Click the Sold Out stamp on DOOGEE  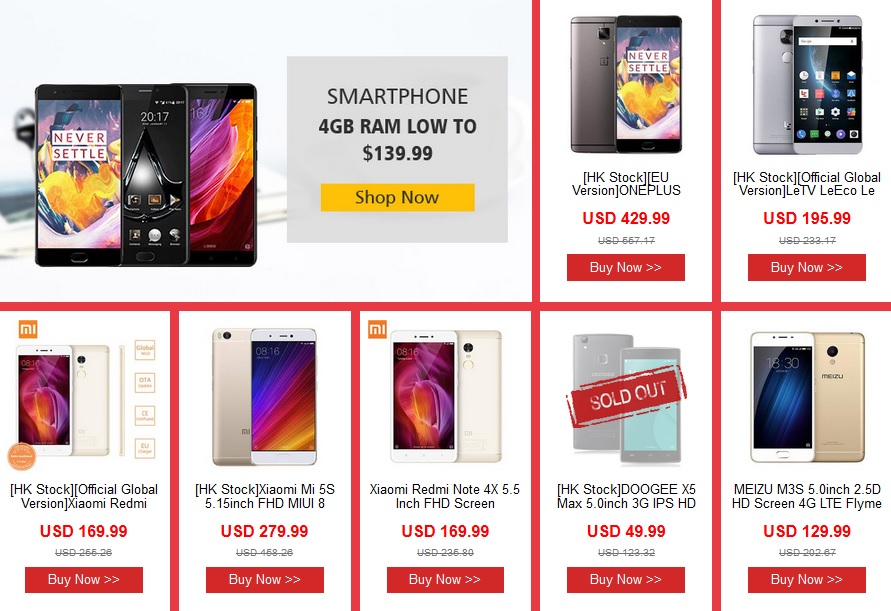pyautogui.click(x=626, y=396)
